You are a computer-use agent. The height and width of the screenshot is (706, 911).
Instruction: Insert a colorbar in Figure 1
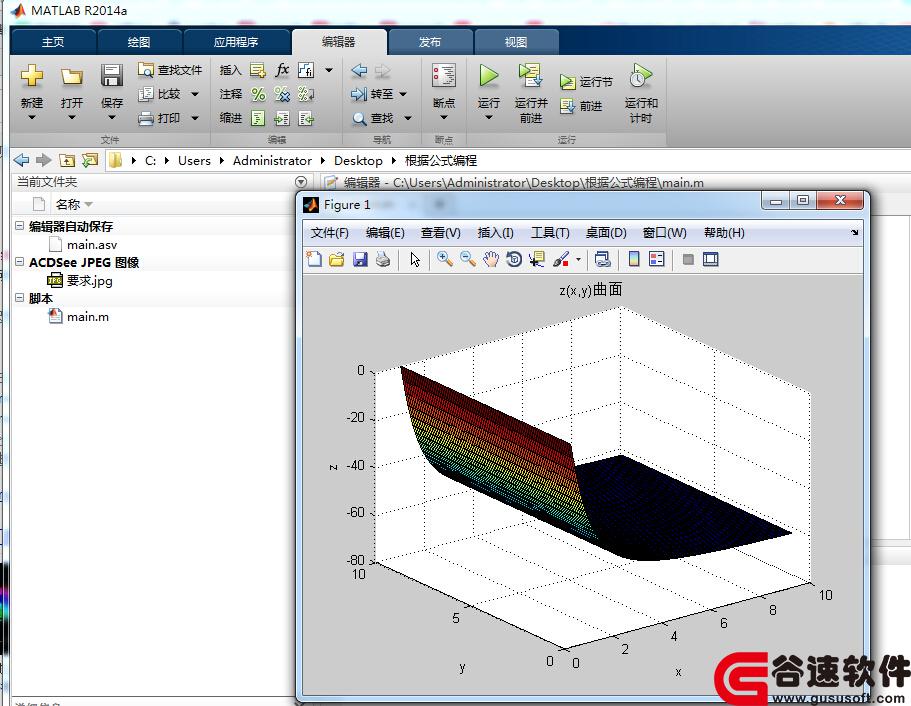pos(634,259)
